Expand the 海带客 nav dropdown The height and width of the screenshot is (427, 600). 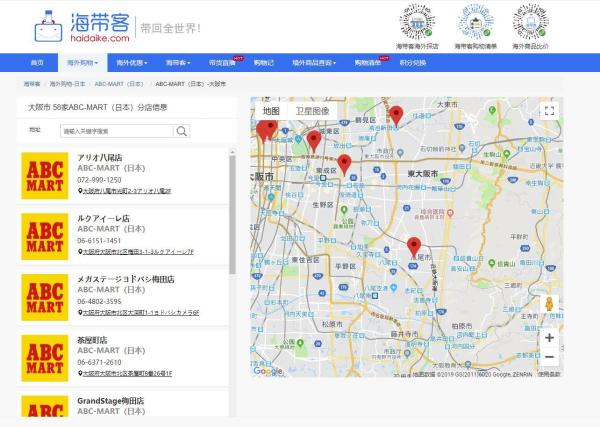click(x=178, y=63)
